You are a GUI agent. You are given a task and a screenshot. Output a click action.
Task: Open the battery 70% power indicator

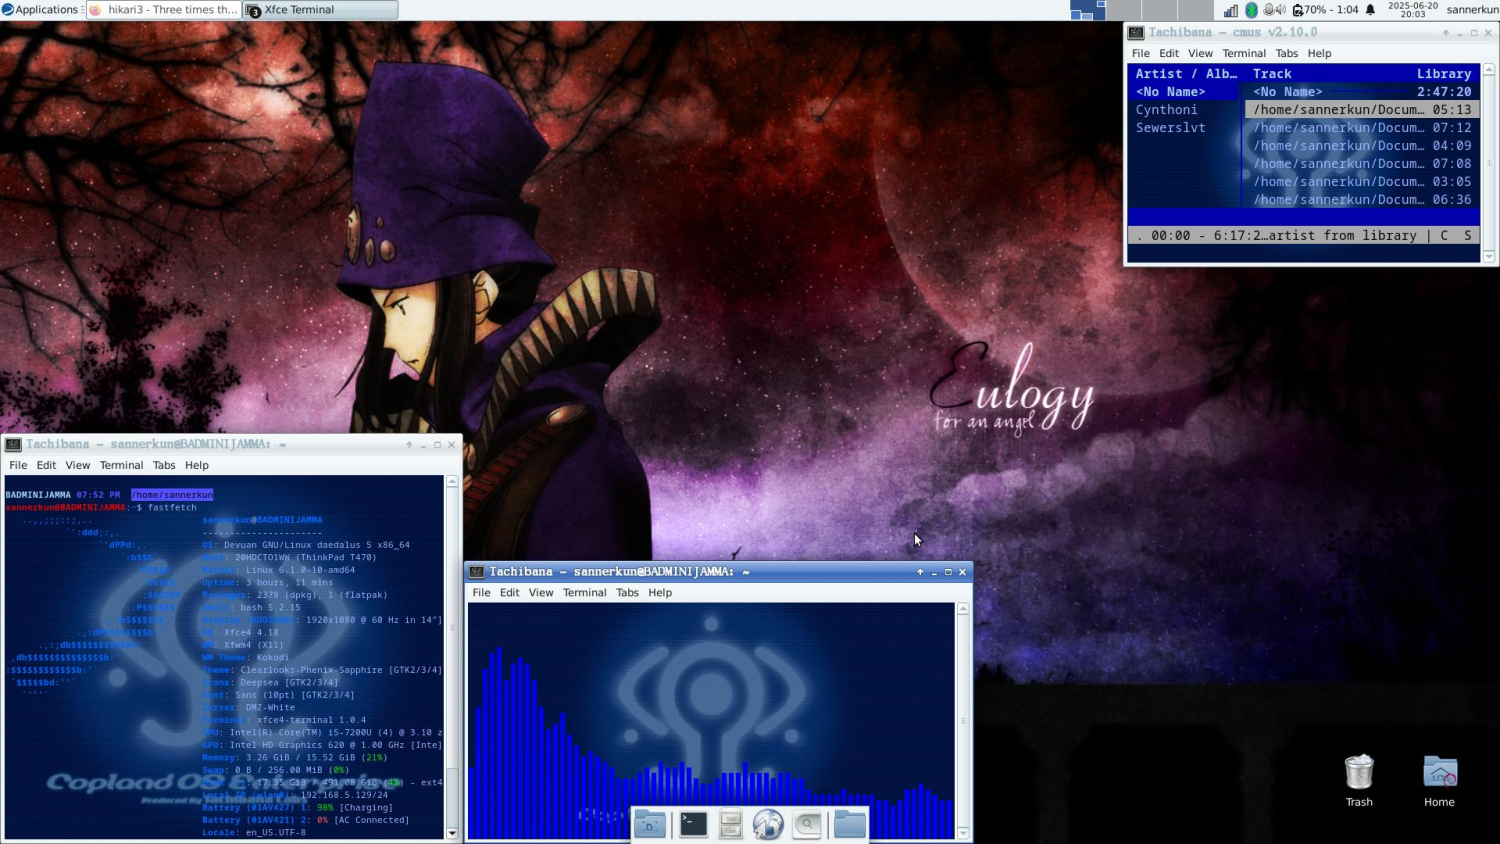point(1325,10)
